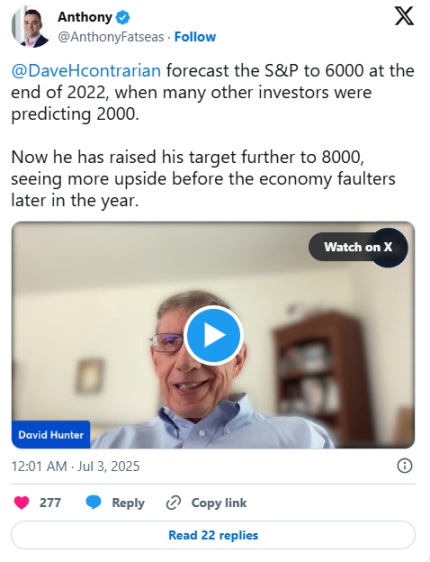Click the Anthony display name
The width and height of the screenshot is (430, 562).
(x=85, y=17)
